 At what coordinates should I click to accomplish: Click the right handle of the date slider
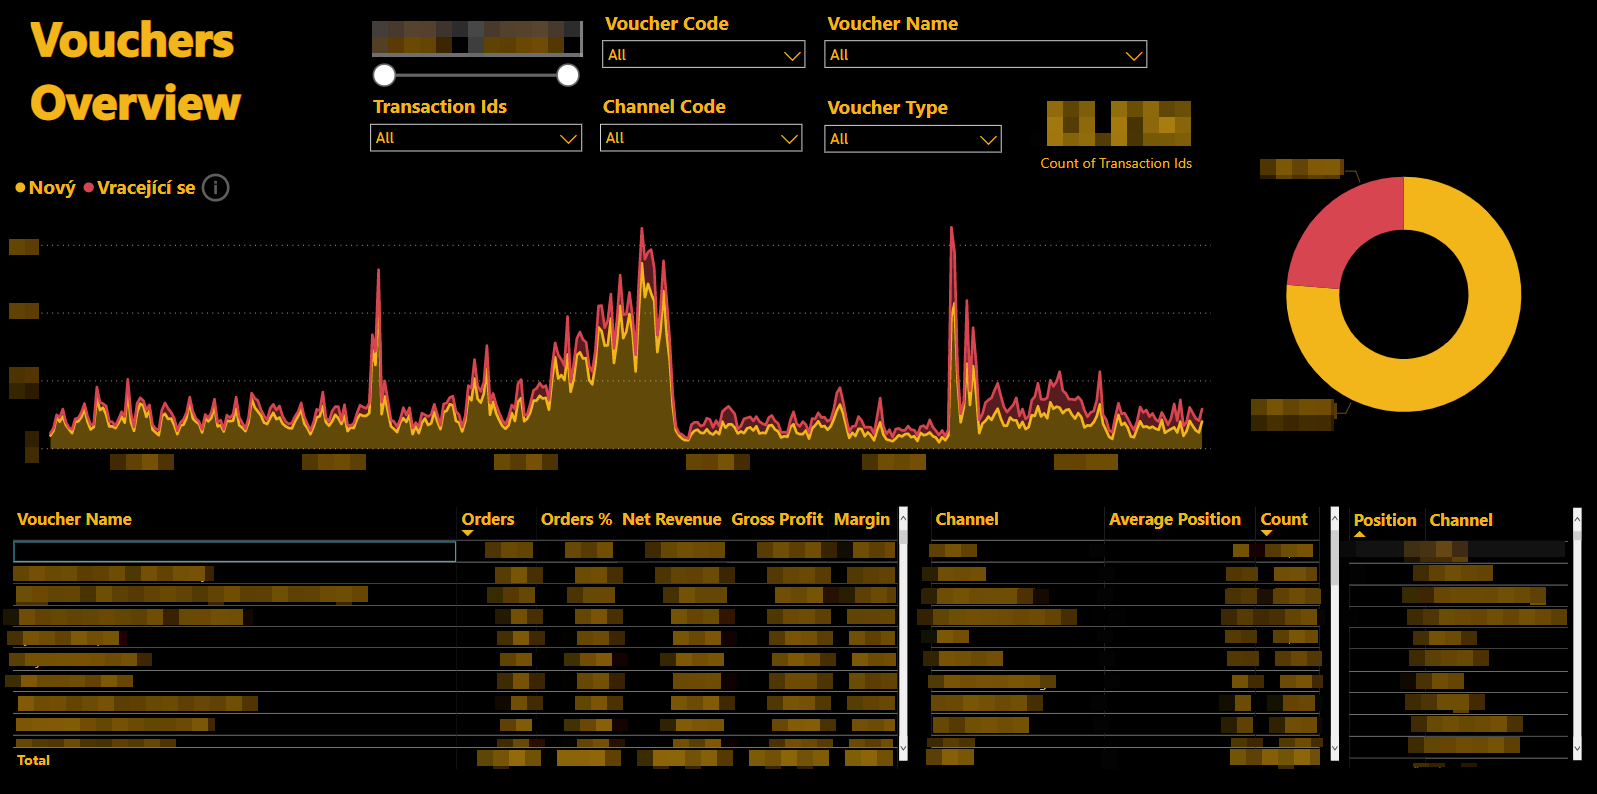click(568, 75)
